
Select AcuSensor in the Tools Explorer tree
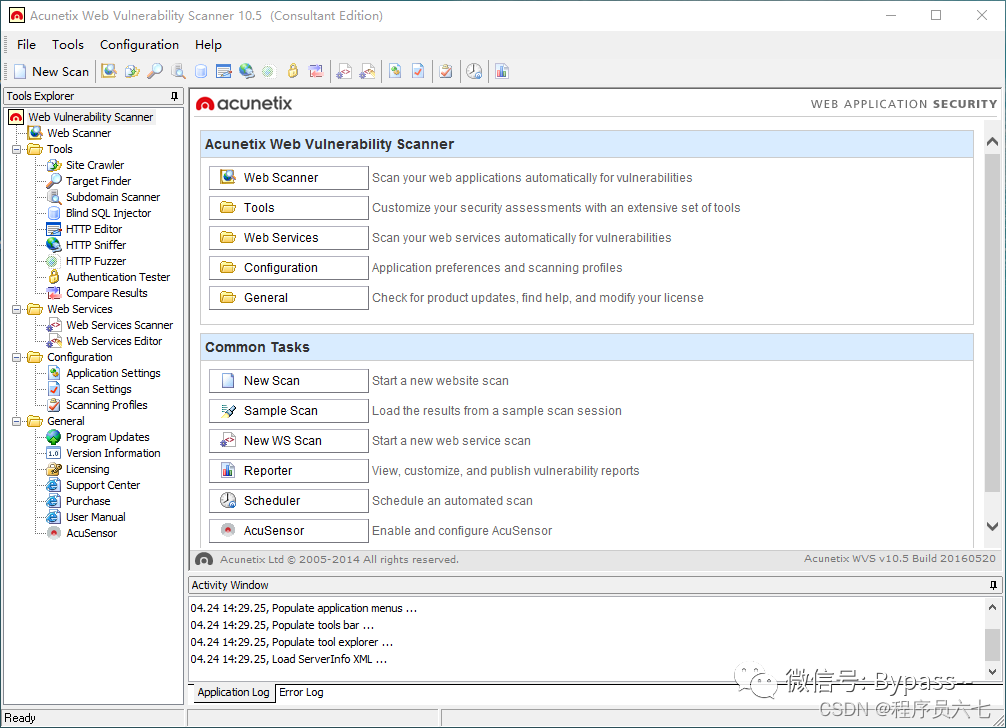91,534
